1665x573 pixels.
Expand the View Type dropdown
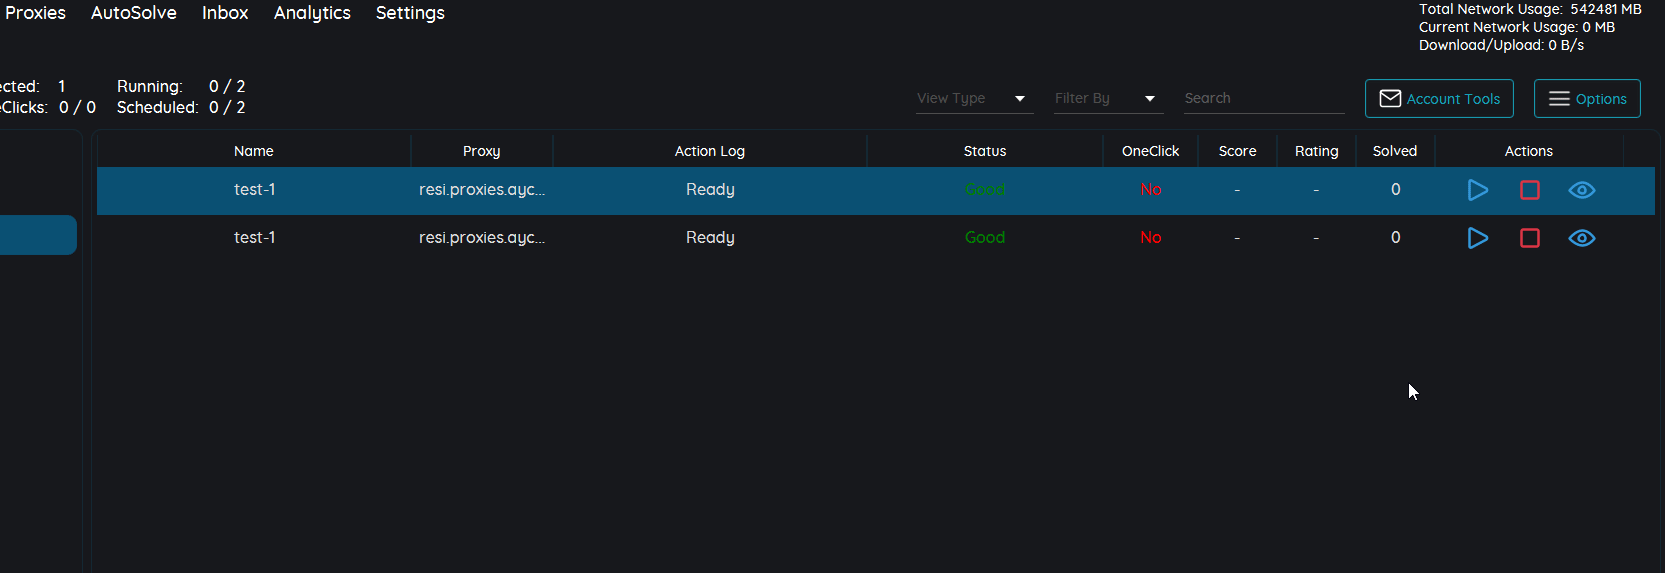[x=974, y=98]
